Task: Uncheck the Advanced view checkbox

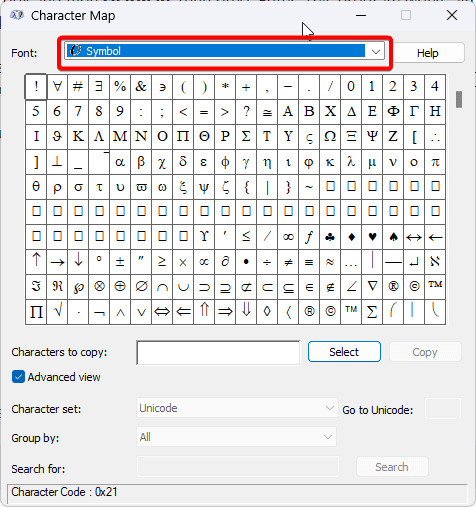Action: coord(18,377)
